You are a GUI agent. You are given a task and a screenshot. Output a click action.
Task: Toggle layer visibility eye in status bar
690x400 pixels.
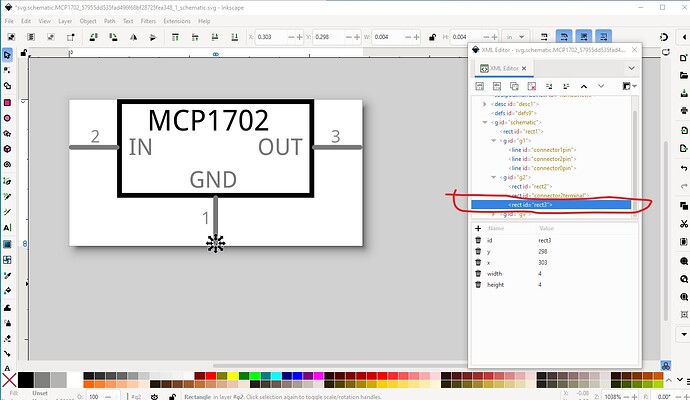click(154, 396)
